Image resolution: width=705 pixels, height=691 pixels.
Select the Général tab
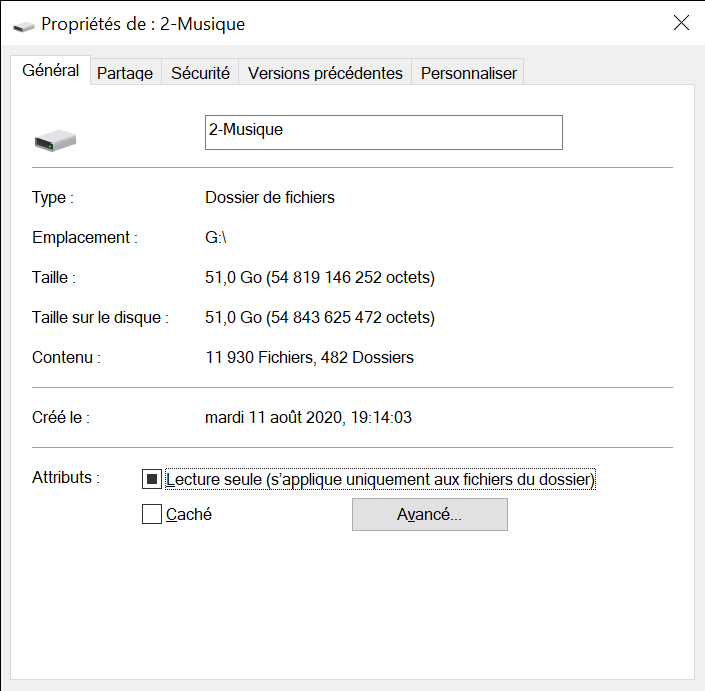tap(51, 71)
